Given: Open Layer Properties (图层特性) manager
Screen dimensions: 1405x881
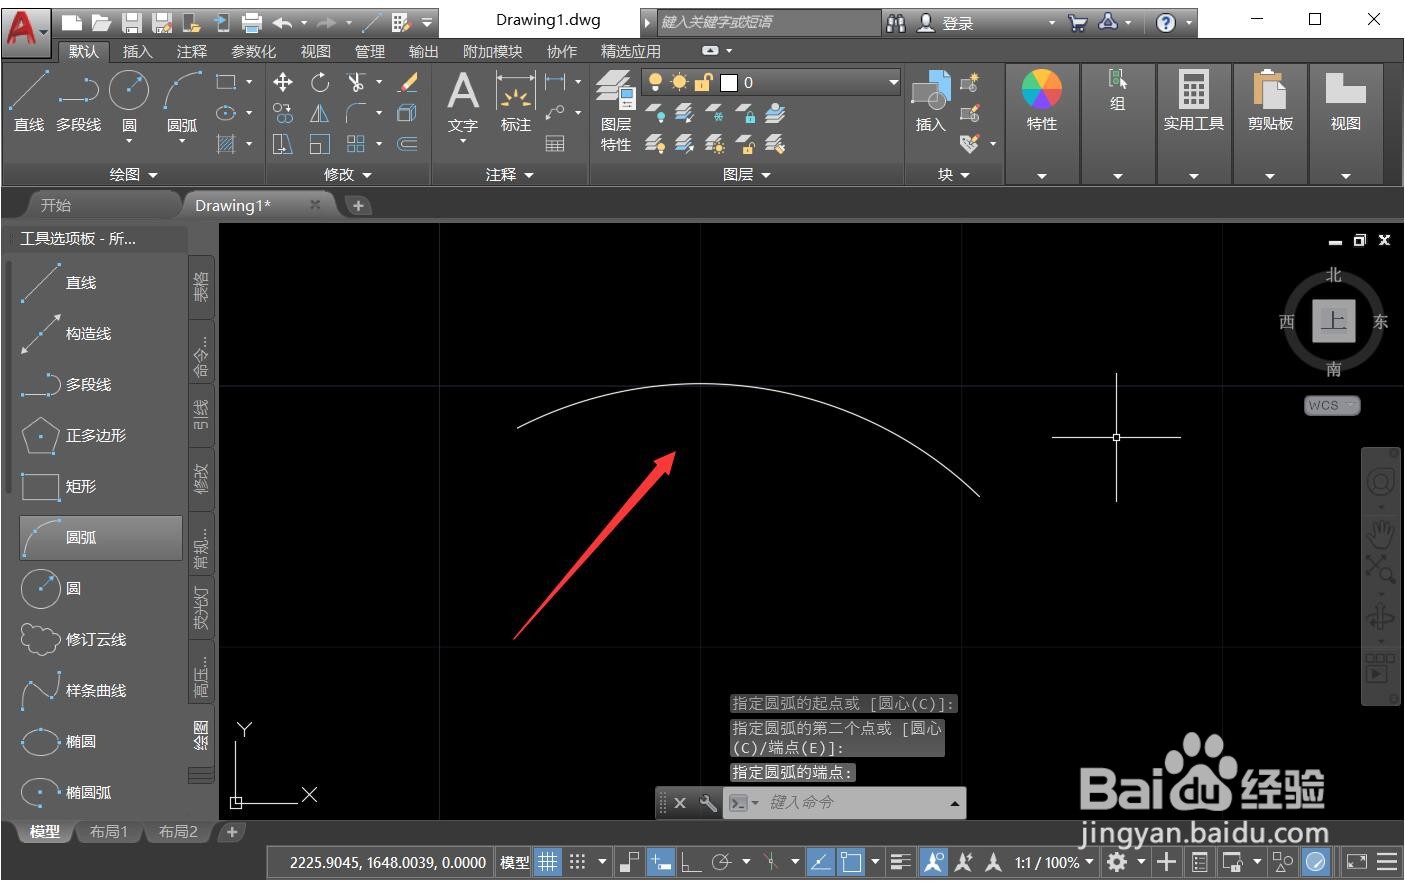Looking at the screenshot, I should pyautogui.click(x=616, y=110).
